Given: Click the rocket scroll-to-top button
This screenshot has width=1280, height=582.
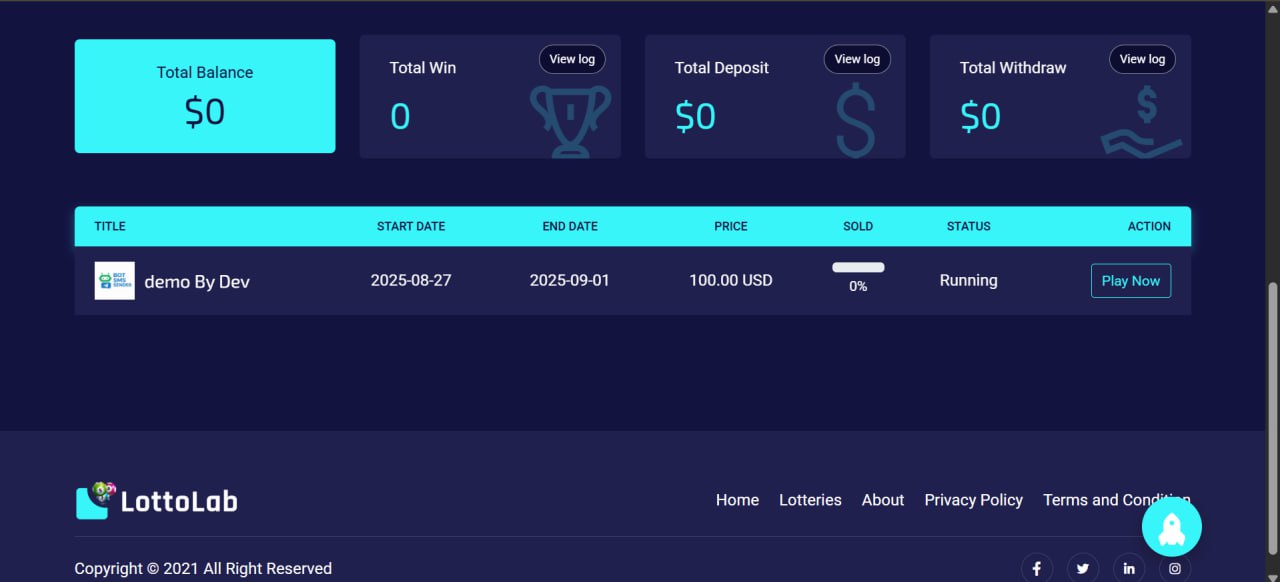Looking at the screenshot, I should pos(1171,527).
